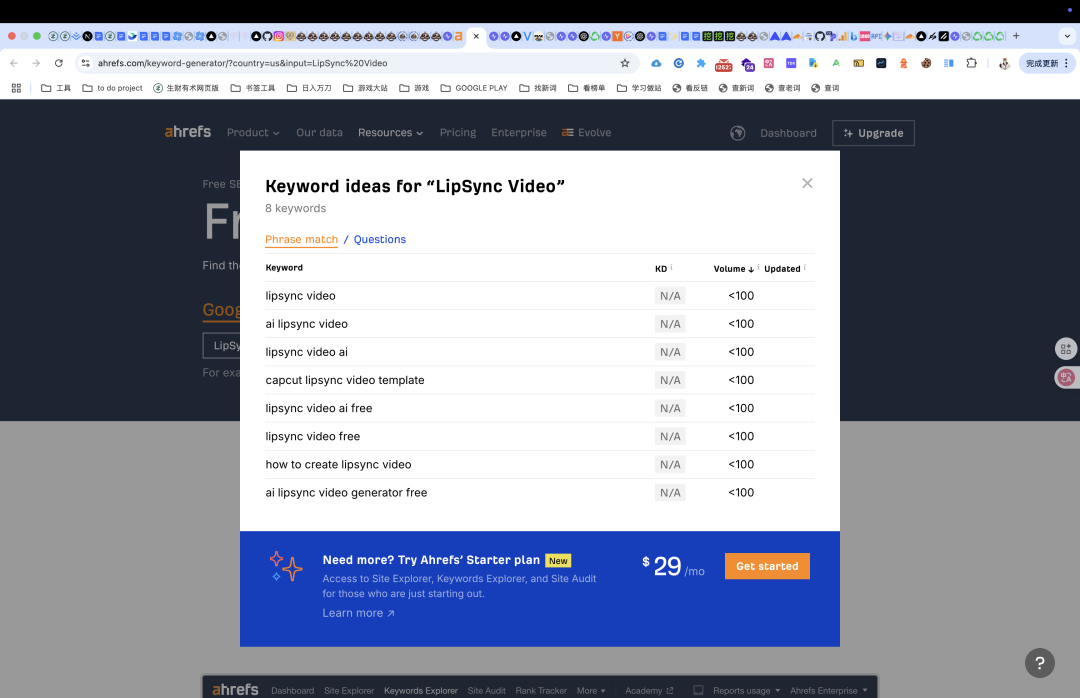Click the browser back arrow

coord(14,63)
